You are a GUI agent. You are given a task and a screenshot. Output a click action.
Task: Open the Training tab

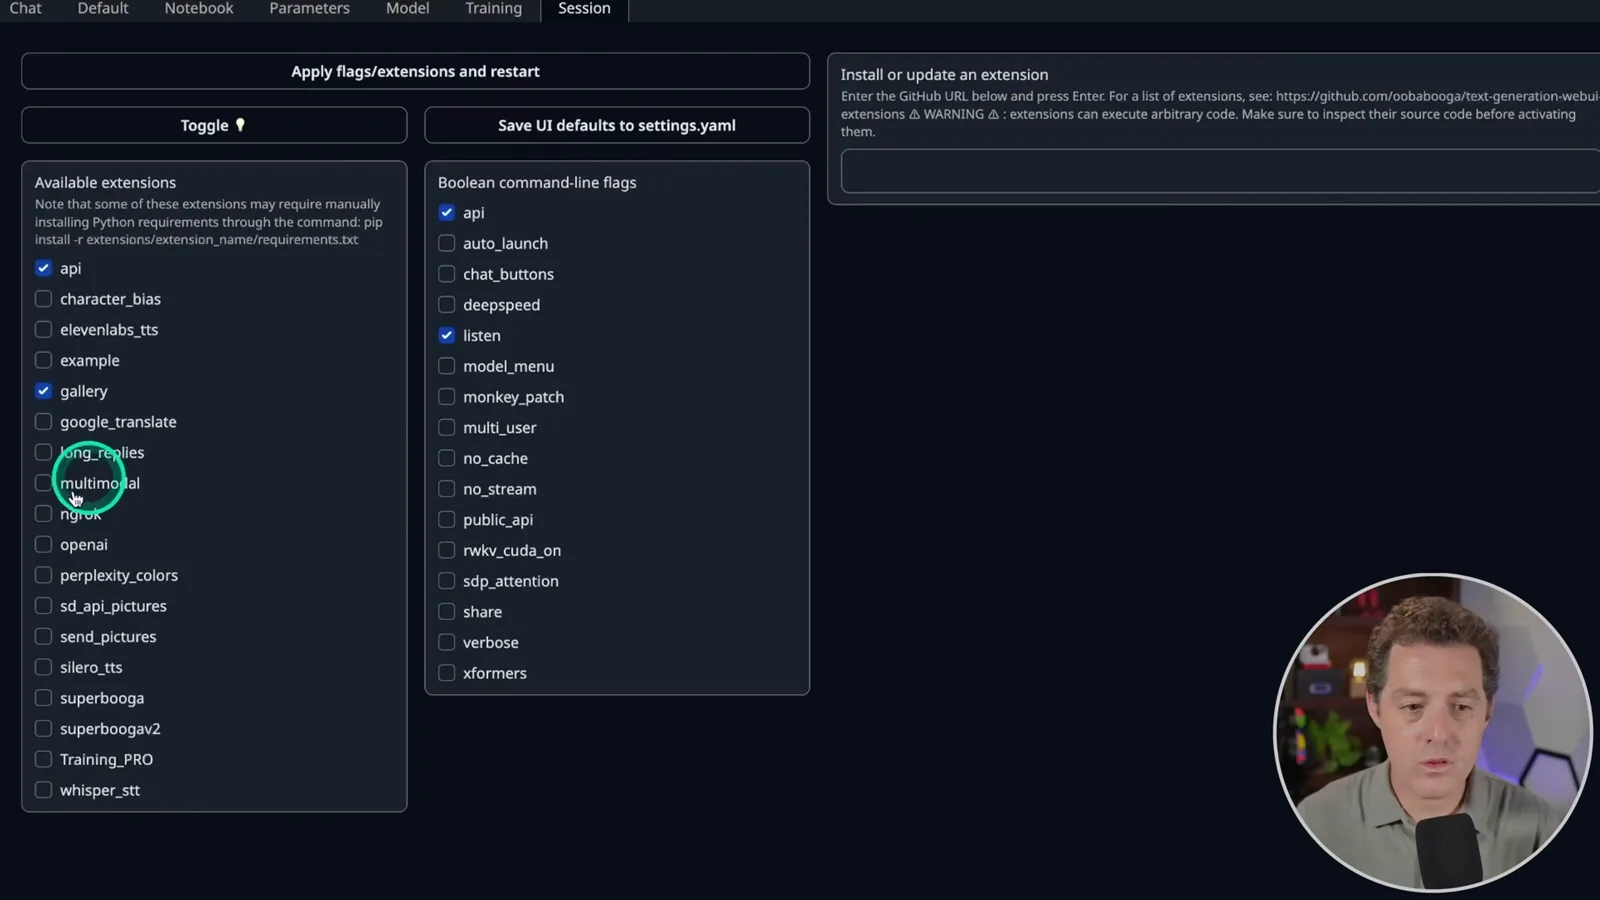click(493, 8)
